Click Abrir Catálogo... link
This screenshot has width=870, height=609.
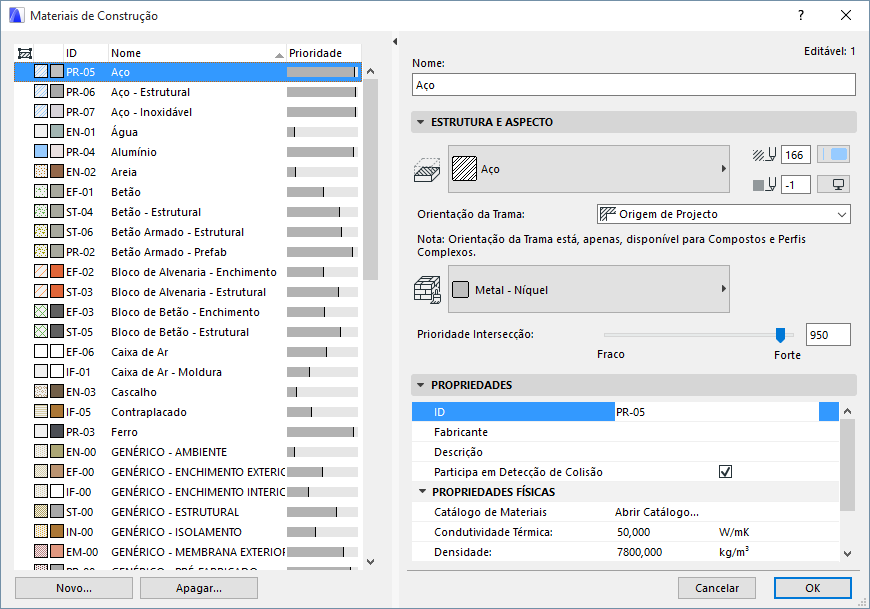point(656,512)
